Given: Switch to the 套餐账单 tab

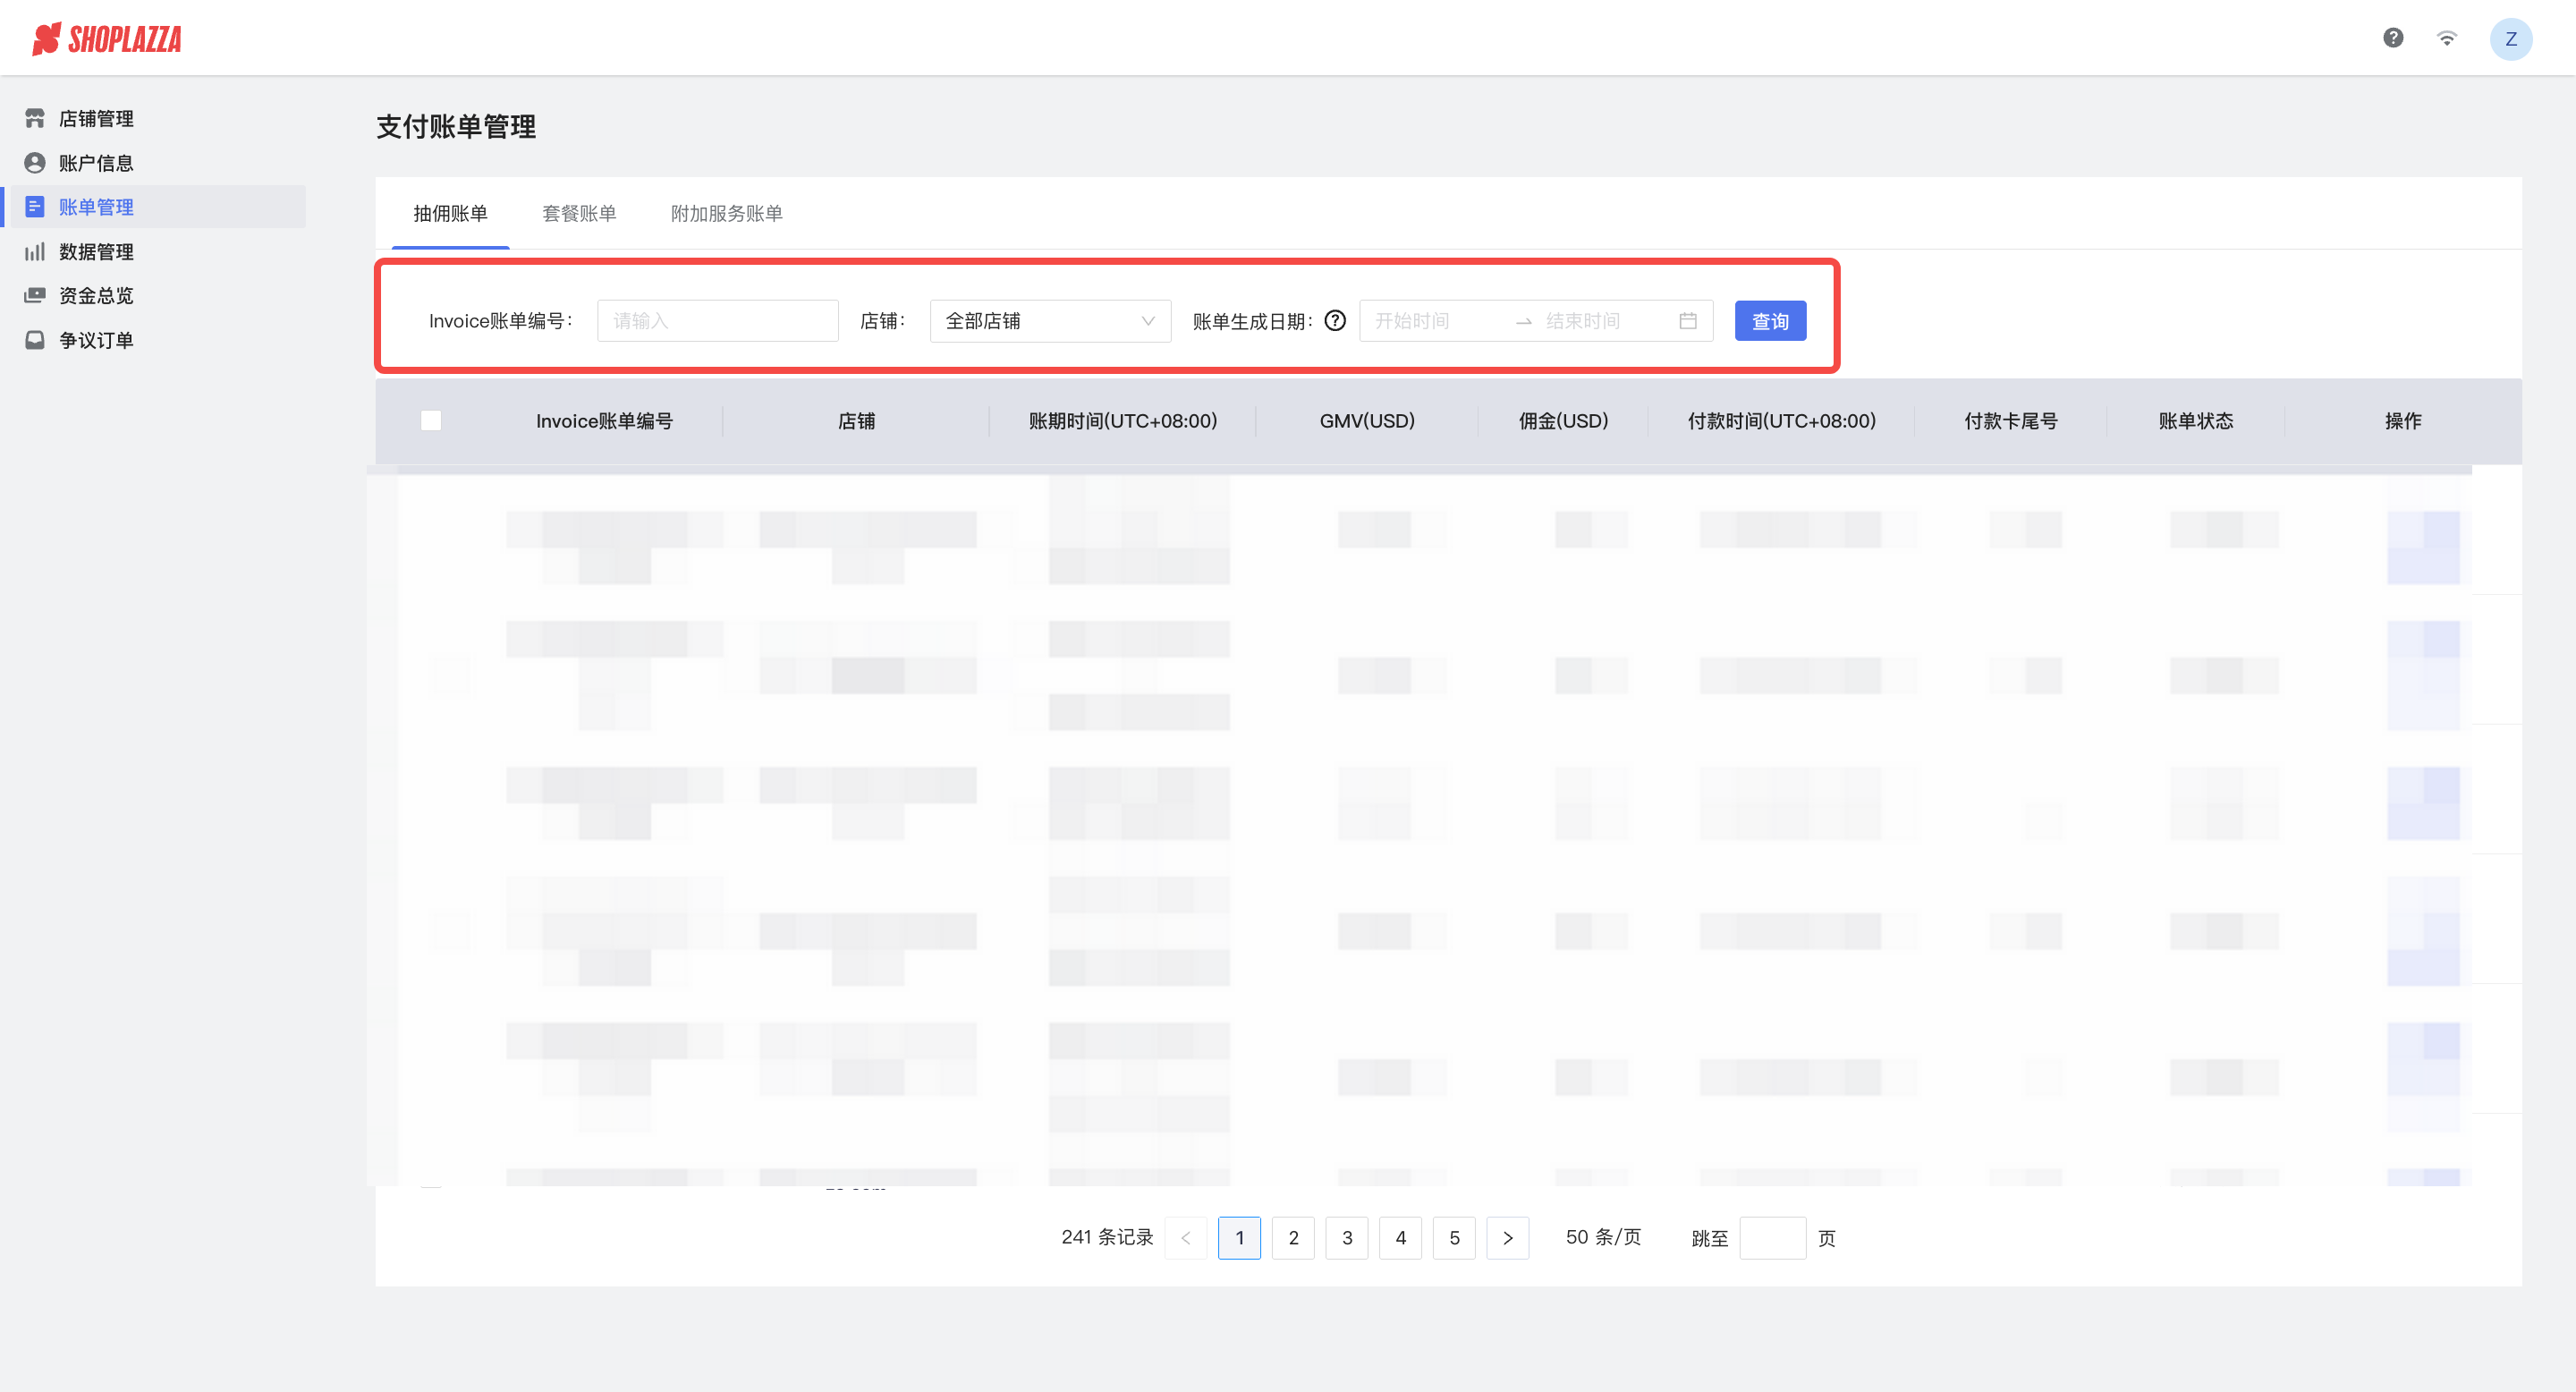Looking at the screenshot, I should click(579, 213).
